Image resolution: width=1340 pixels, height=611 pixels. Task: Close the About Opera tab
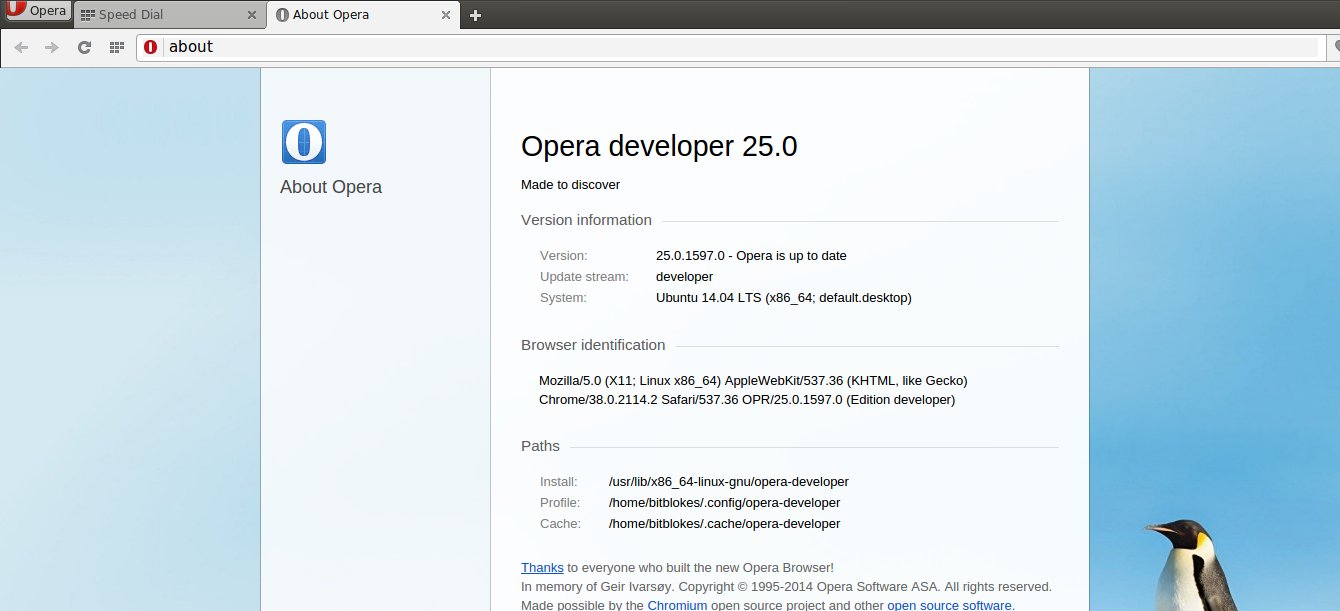coord(447,15)
